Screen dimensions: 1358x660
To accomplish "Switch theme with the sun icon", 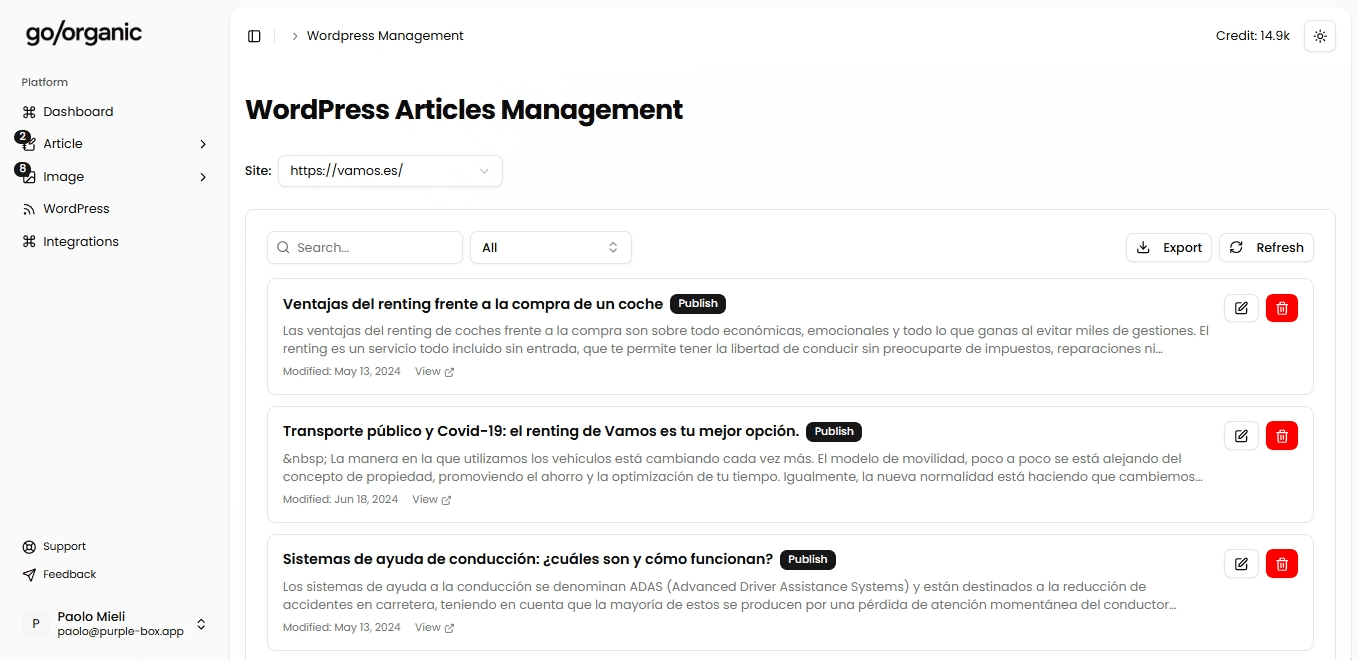I will [1319, 36].
